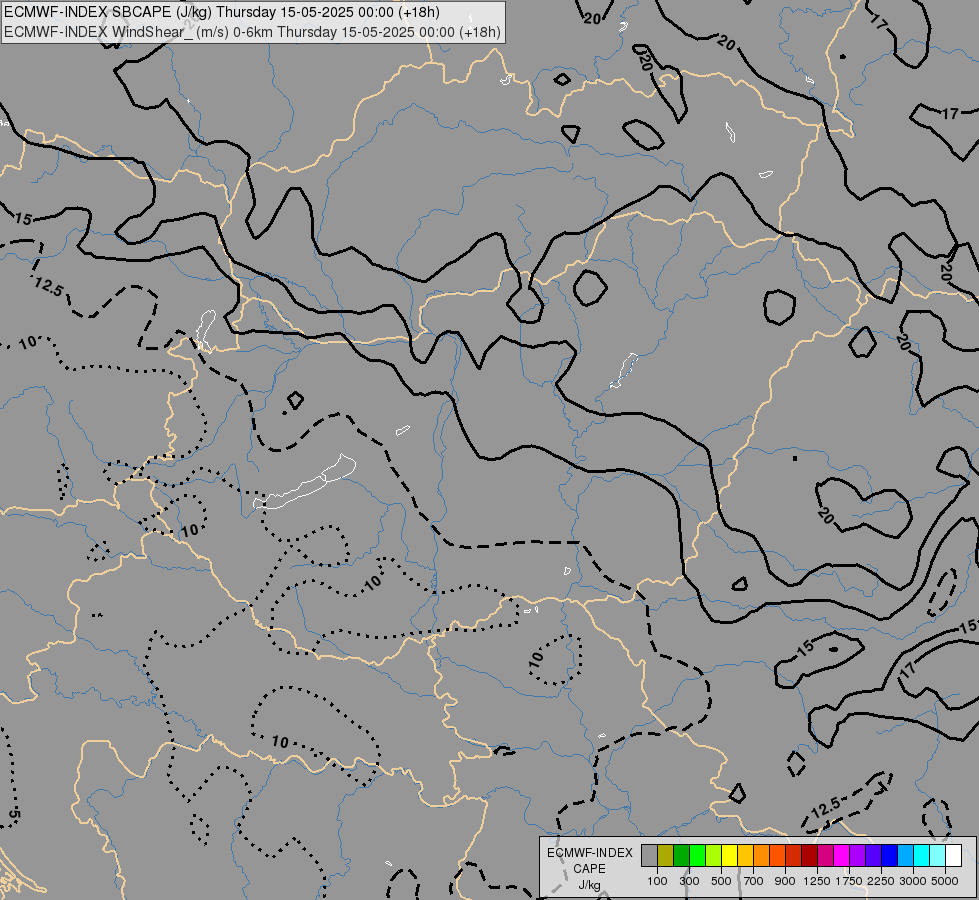Select the dark green legend swatch
The image size is (979, 900).
pos(681,855)
